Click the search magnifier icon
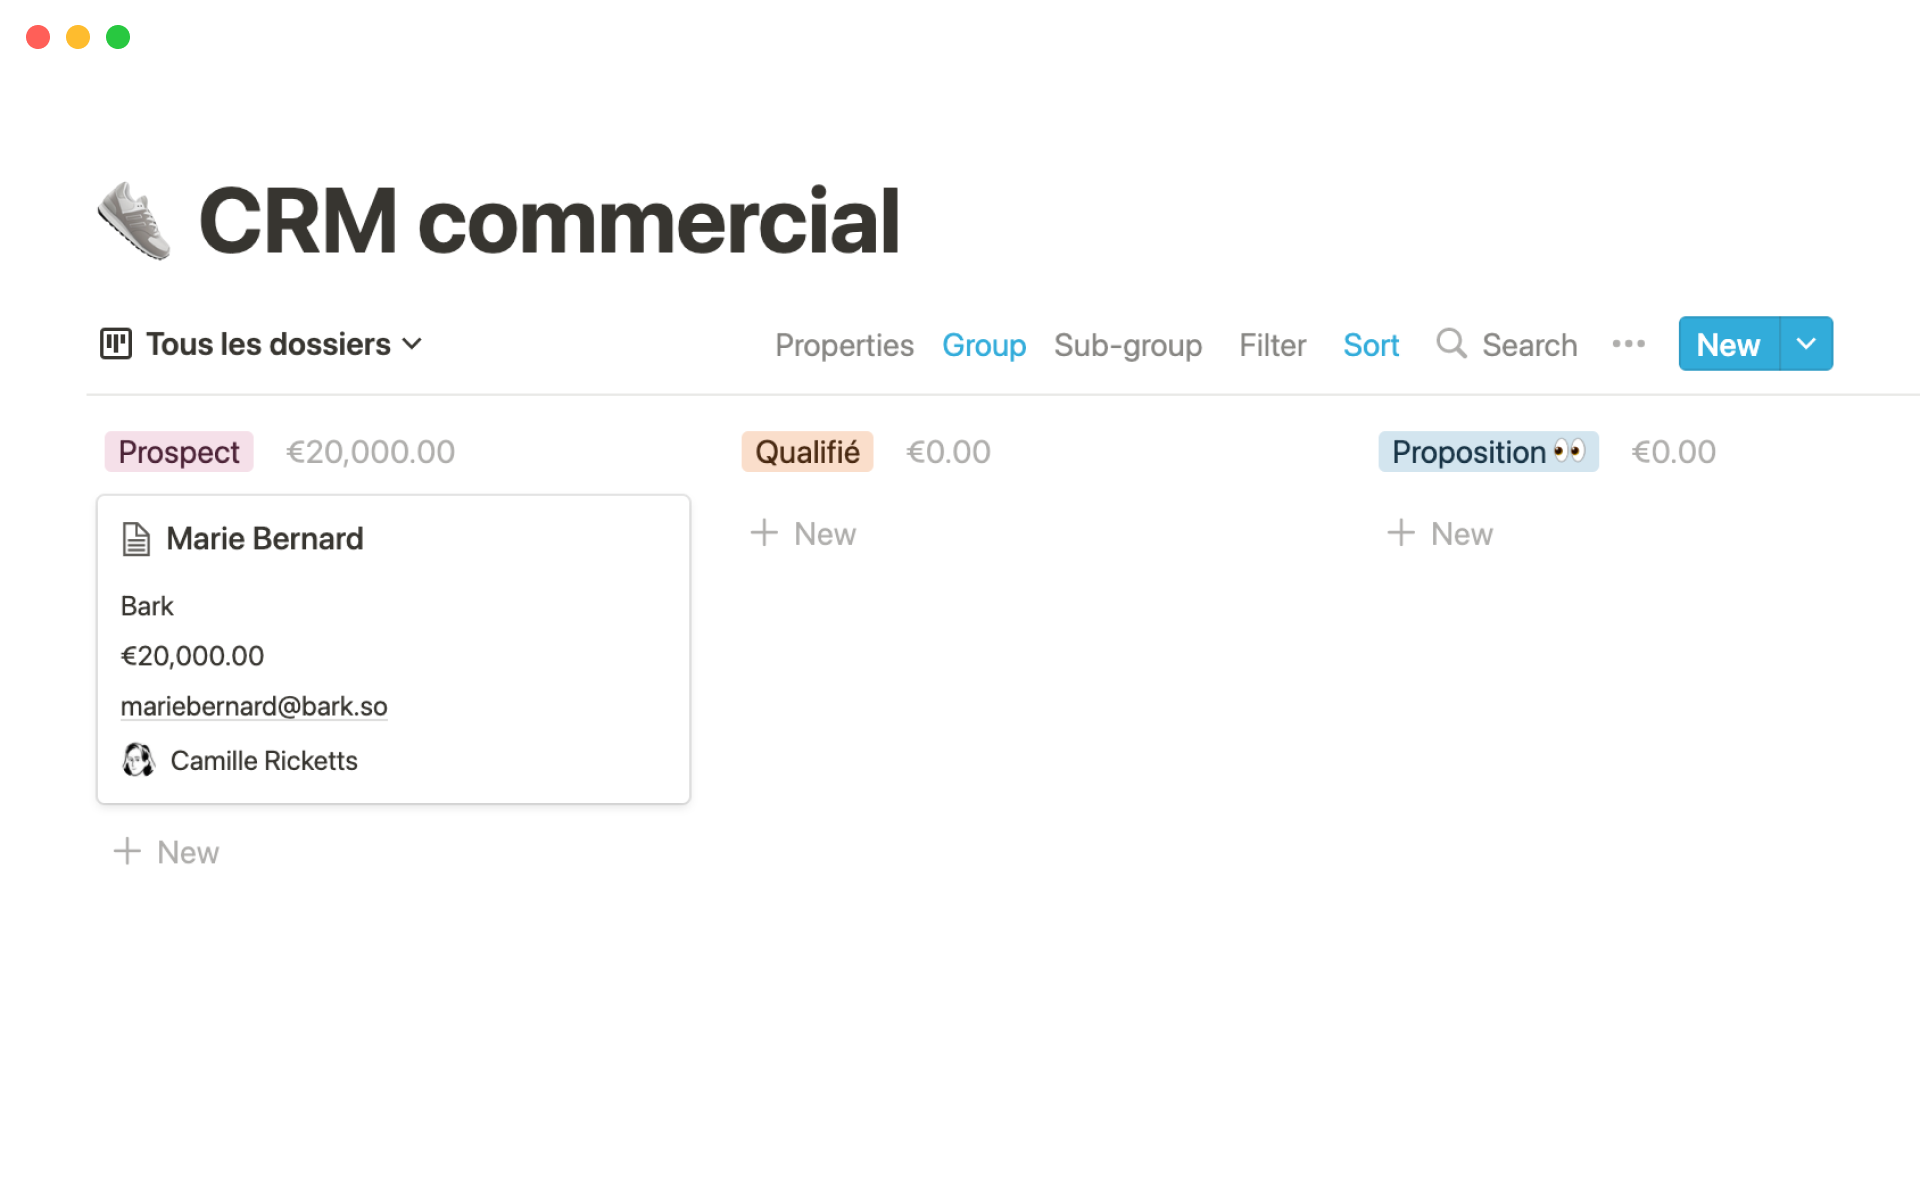This screenshot has height=1200, width=1920. coord(1451,343)
